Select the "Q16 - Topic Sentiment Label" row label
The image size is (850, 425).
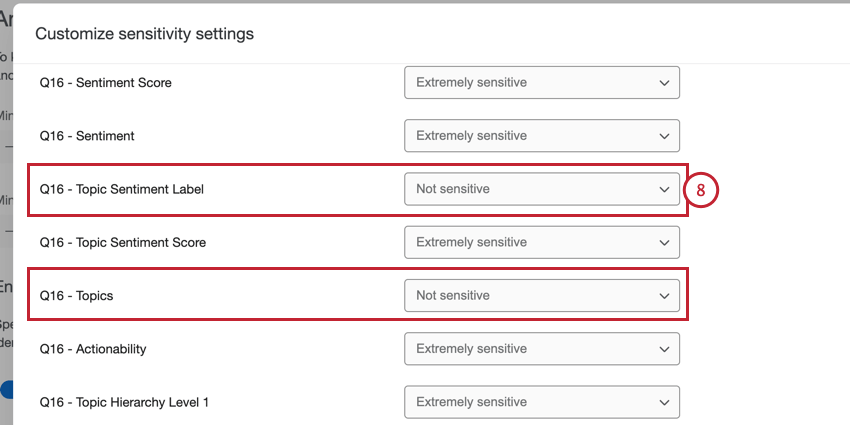click(x=121, y=188)
